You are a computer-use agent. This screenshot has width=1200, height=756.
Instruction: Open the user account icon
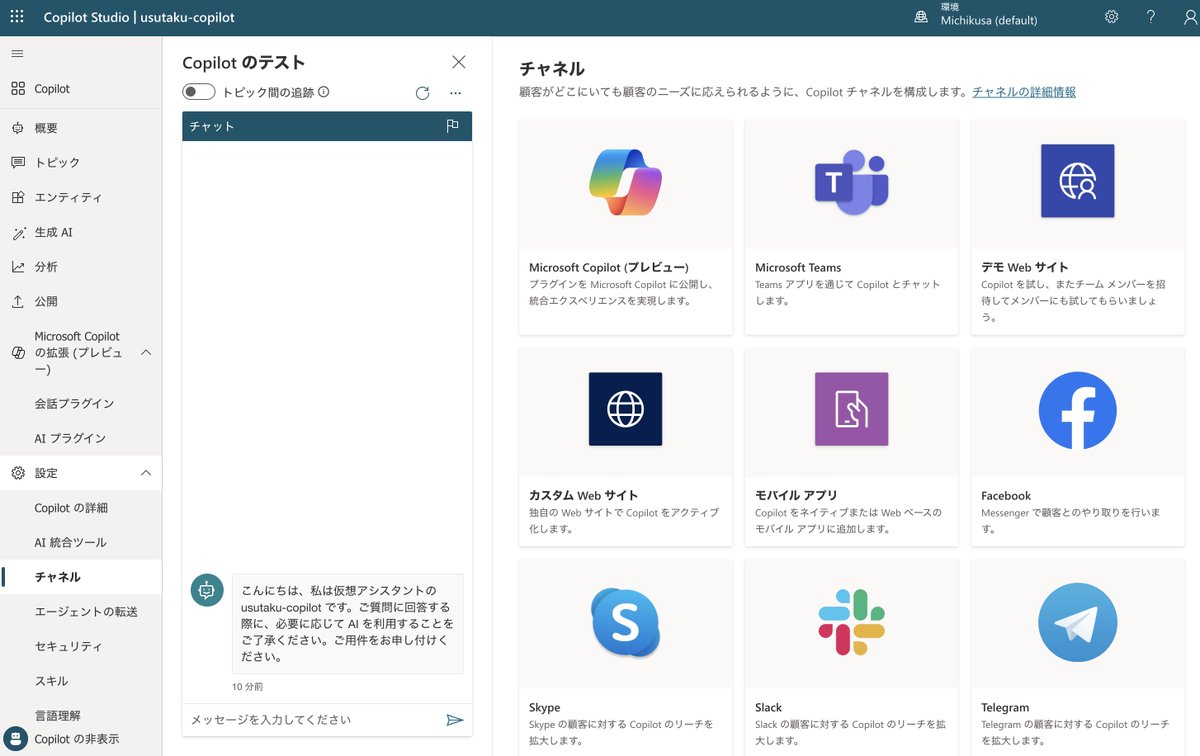click(1190, 17)
